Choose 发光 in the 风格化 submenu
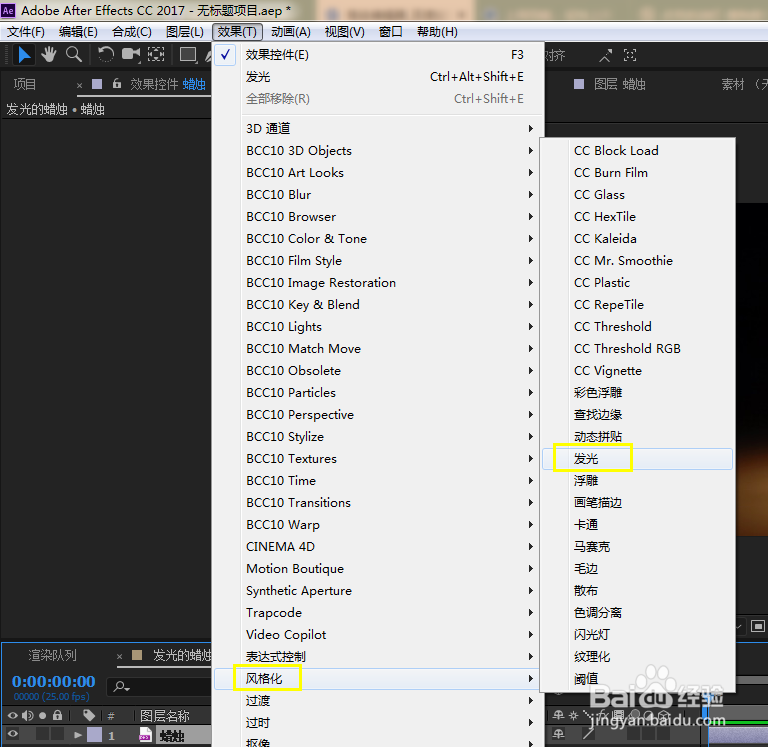 [x=637, y=459]
